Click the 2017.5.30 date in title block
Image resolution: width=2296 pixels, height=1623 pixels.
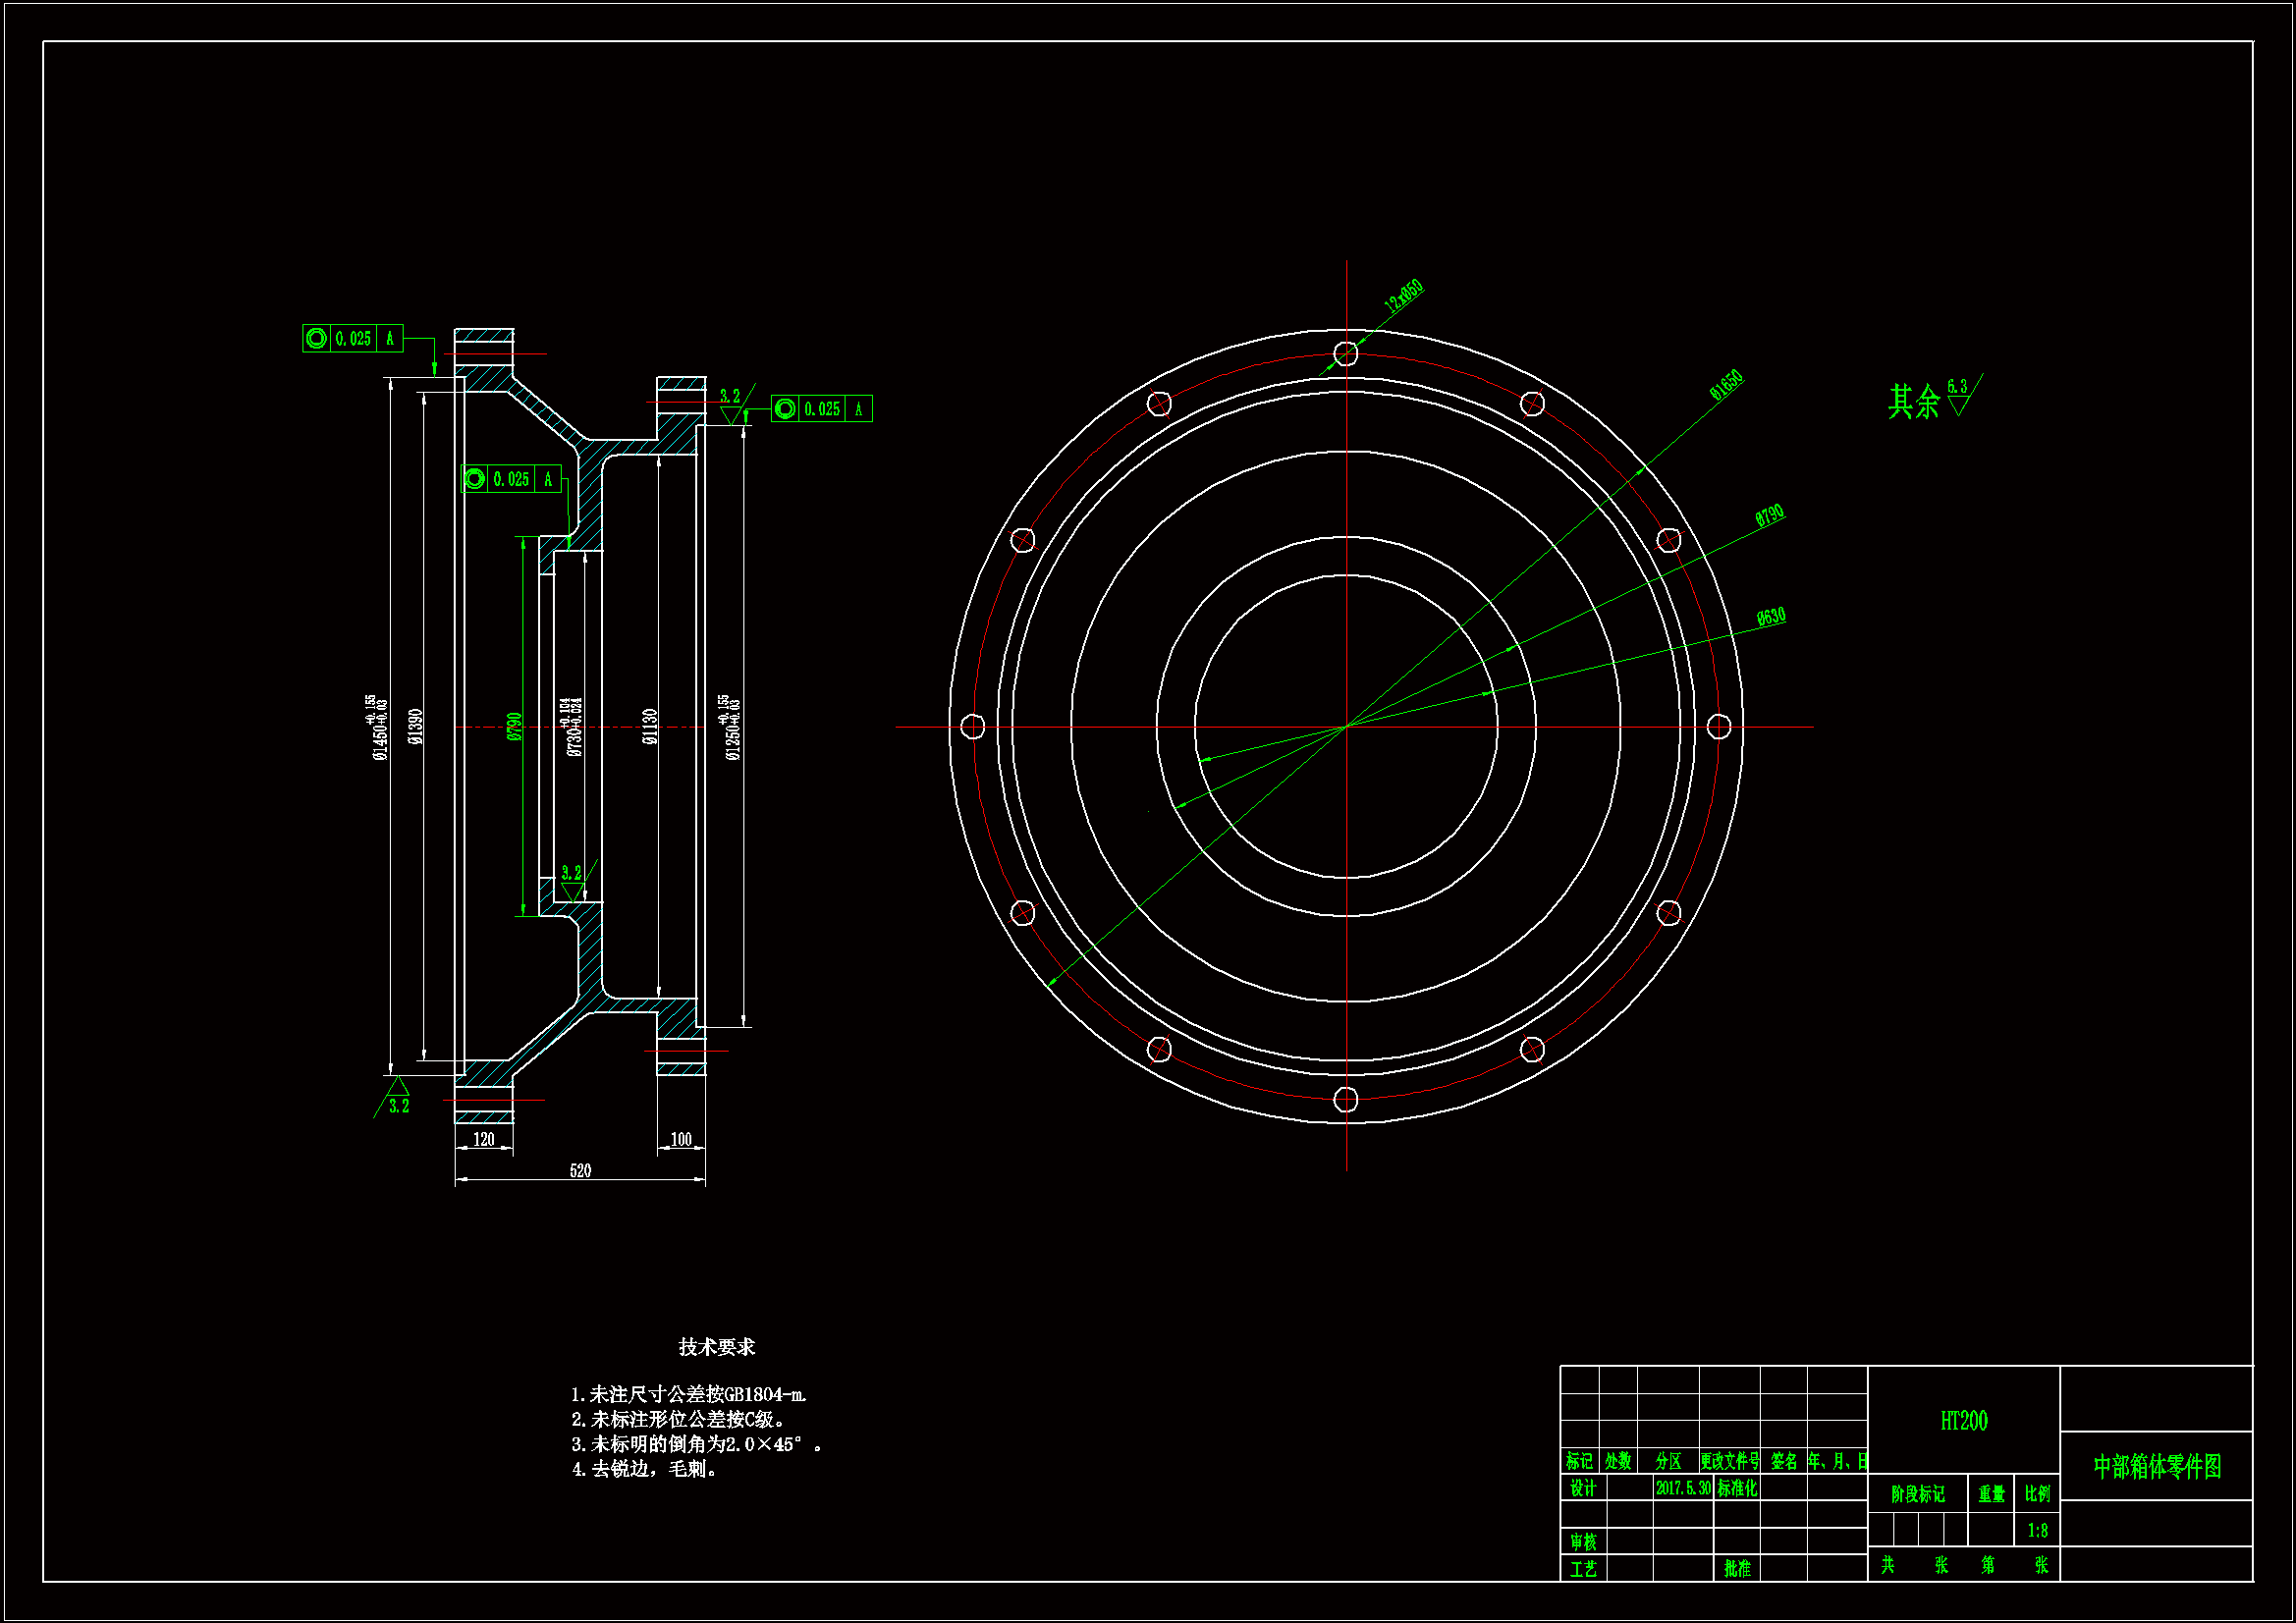(1683, 1488)
